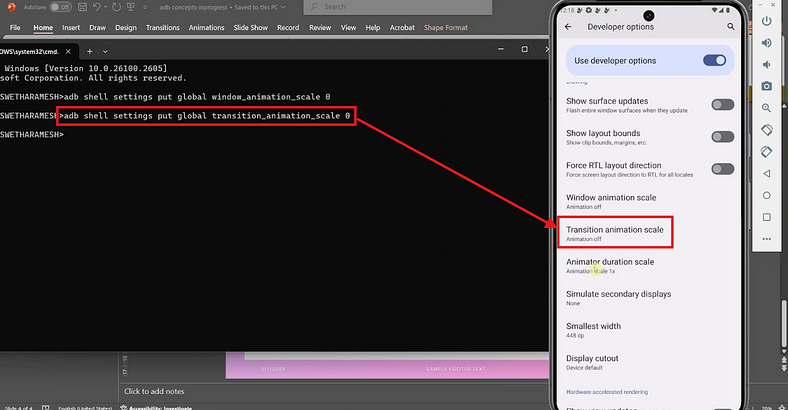Tap the search icon in Developer options
This screenshot has width=788, height=410.
click(730, 27)
